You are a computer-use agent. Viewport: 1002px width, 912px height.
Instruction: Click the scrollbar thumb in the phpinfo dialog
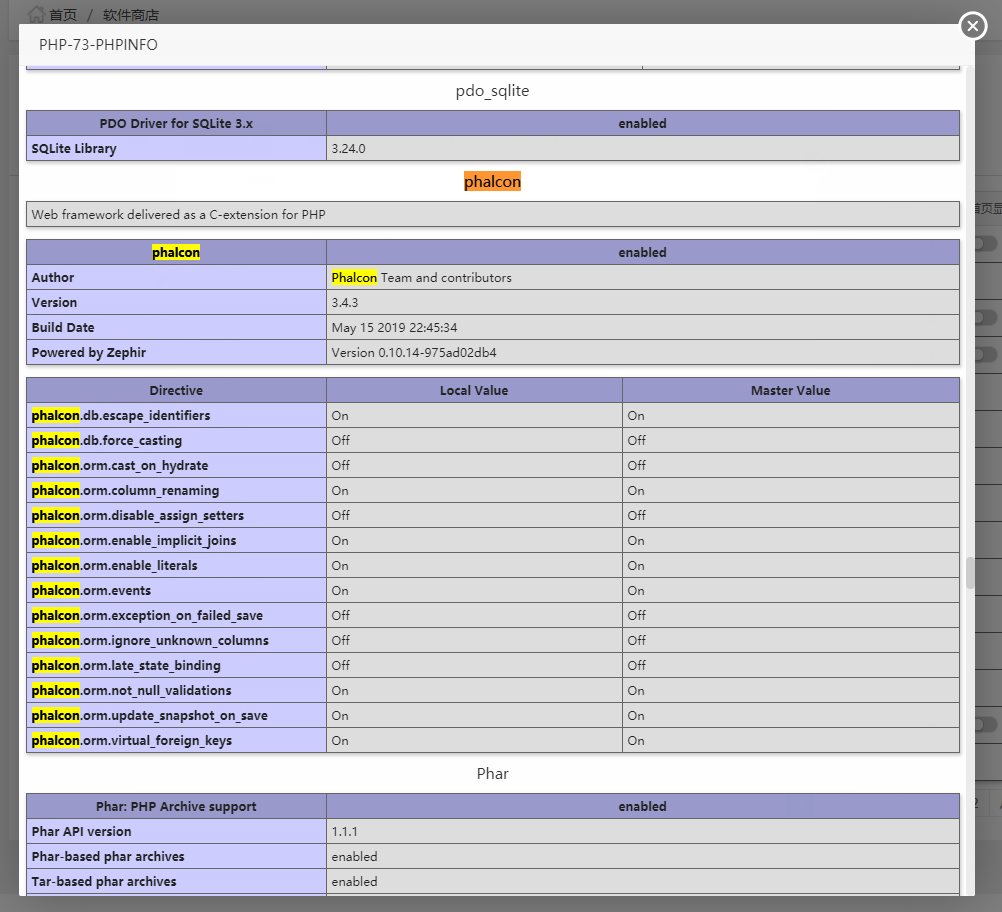[969, 573]
